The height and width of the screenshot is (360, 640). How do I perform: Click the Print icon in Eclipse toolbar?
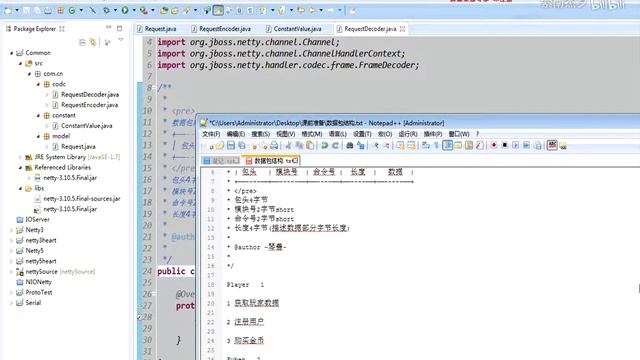point(48,11)
